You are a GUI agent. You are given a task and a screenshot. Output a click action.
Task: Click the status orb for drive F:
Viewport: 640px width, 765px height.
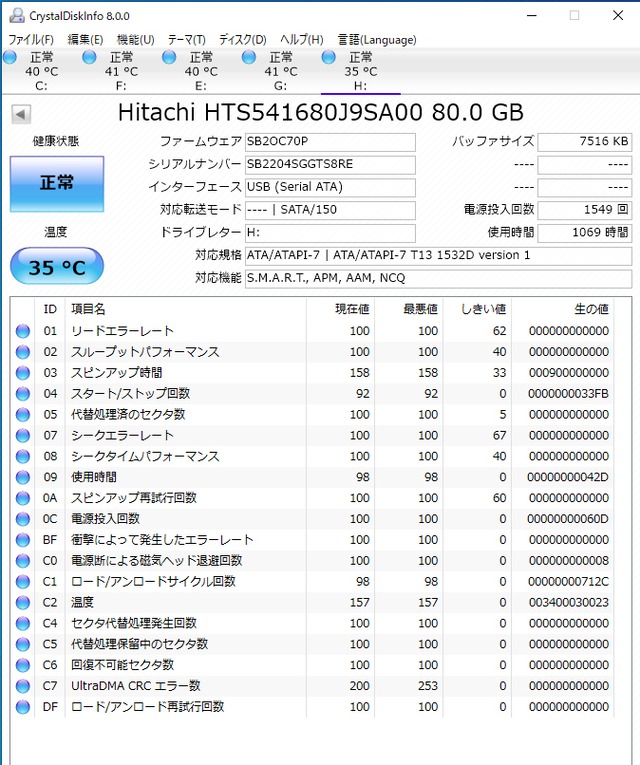[89, 58]
